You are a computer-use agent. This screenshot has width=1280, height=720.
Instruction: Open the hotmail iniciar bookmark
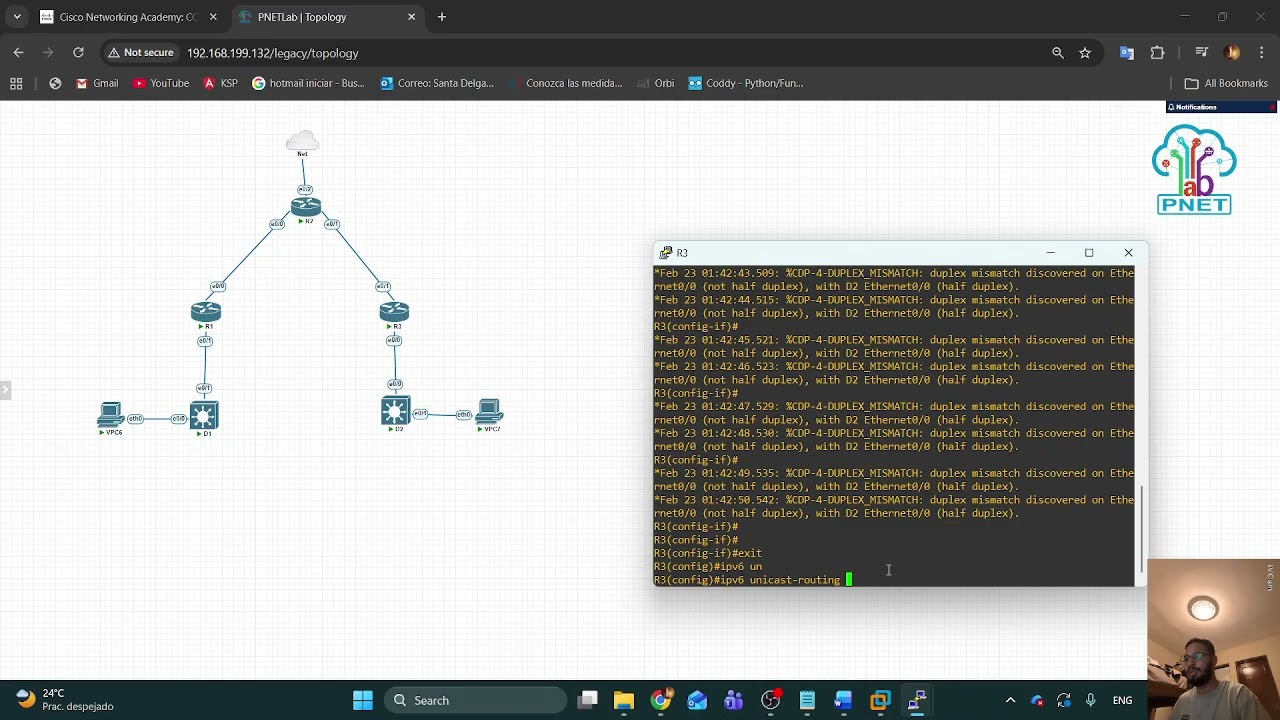(308, 83)
